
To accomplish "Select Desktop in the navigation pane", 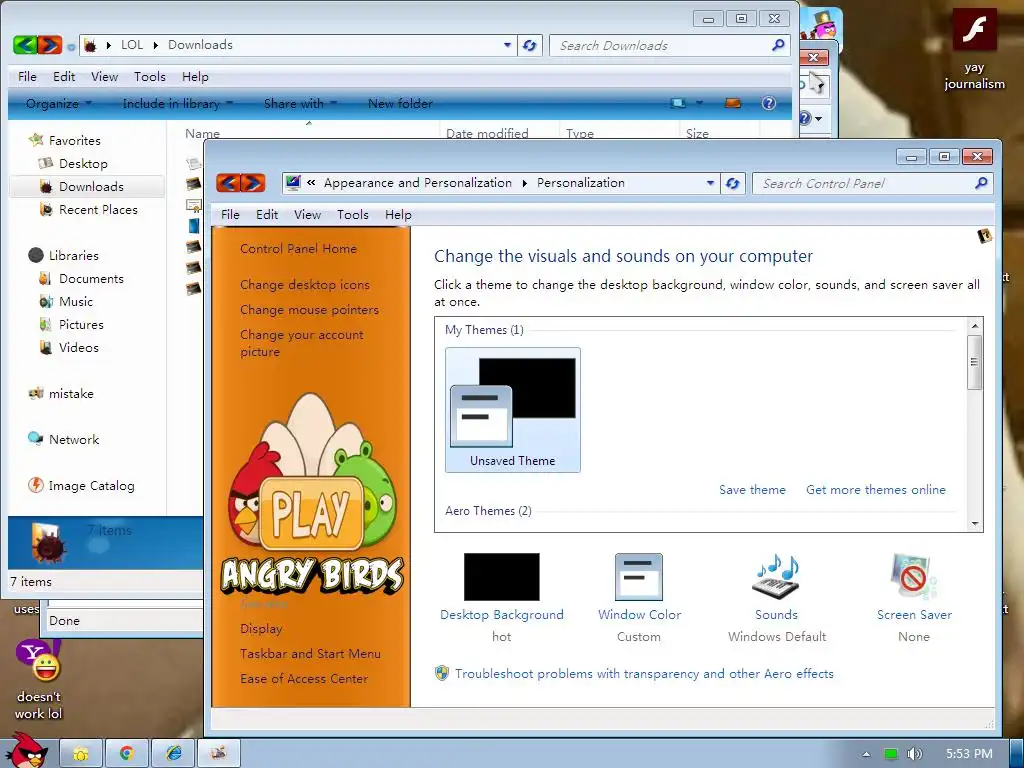I will click(83, 163).
